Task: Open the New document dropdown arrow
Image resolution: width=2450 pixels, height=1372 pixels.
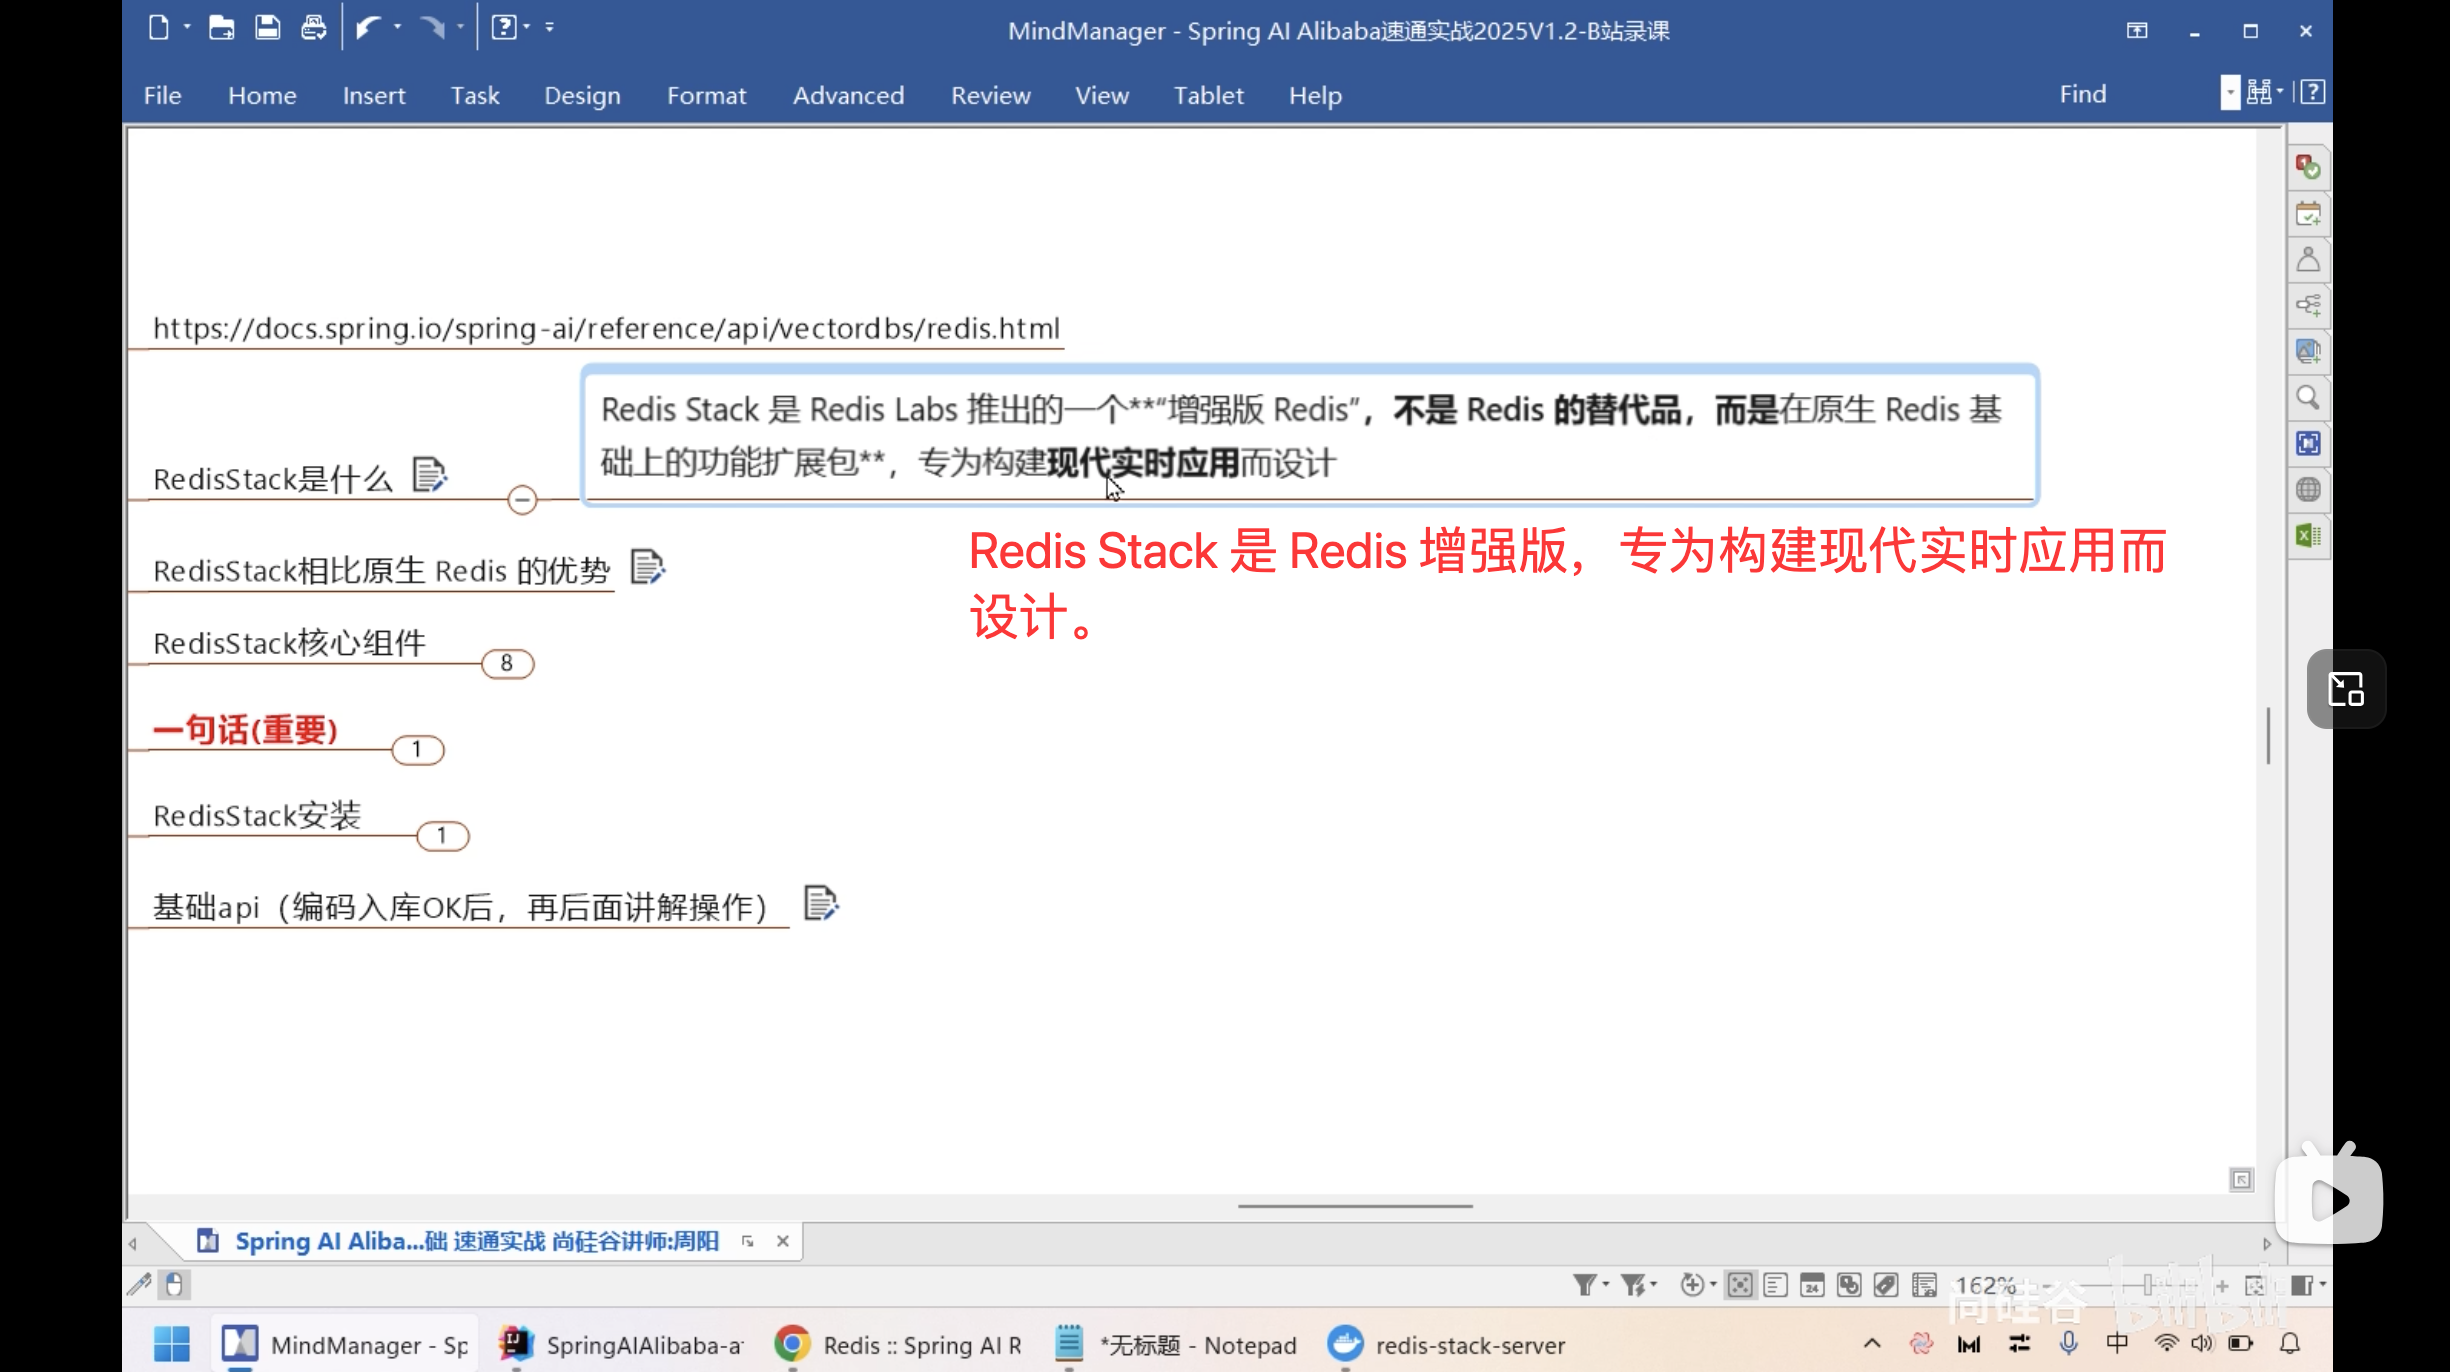Action: [187, 27]
